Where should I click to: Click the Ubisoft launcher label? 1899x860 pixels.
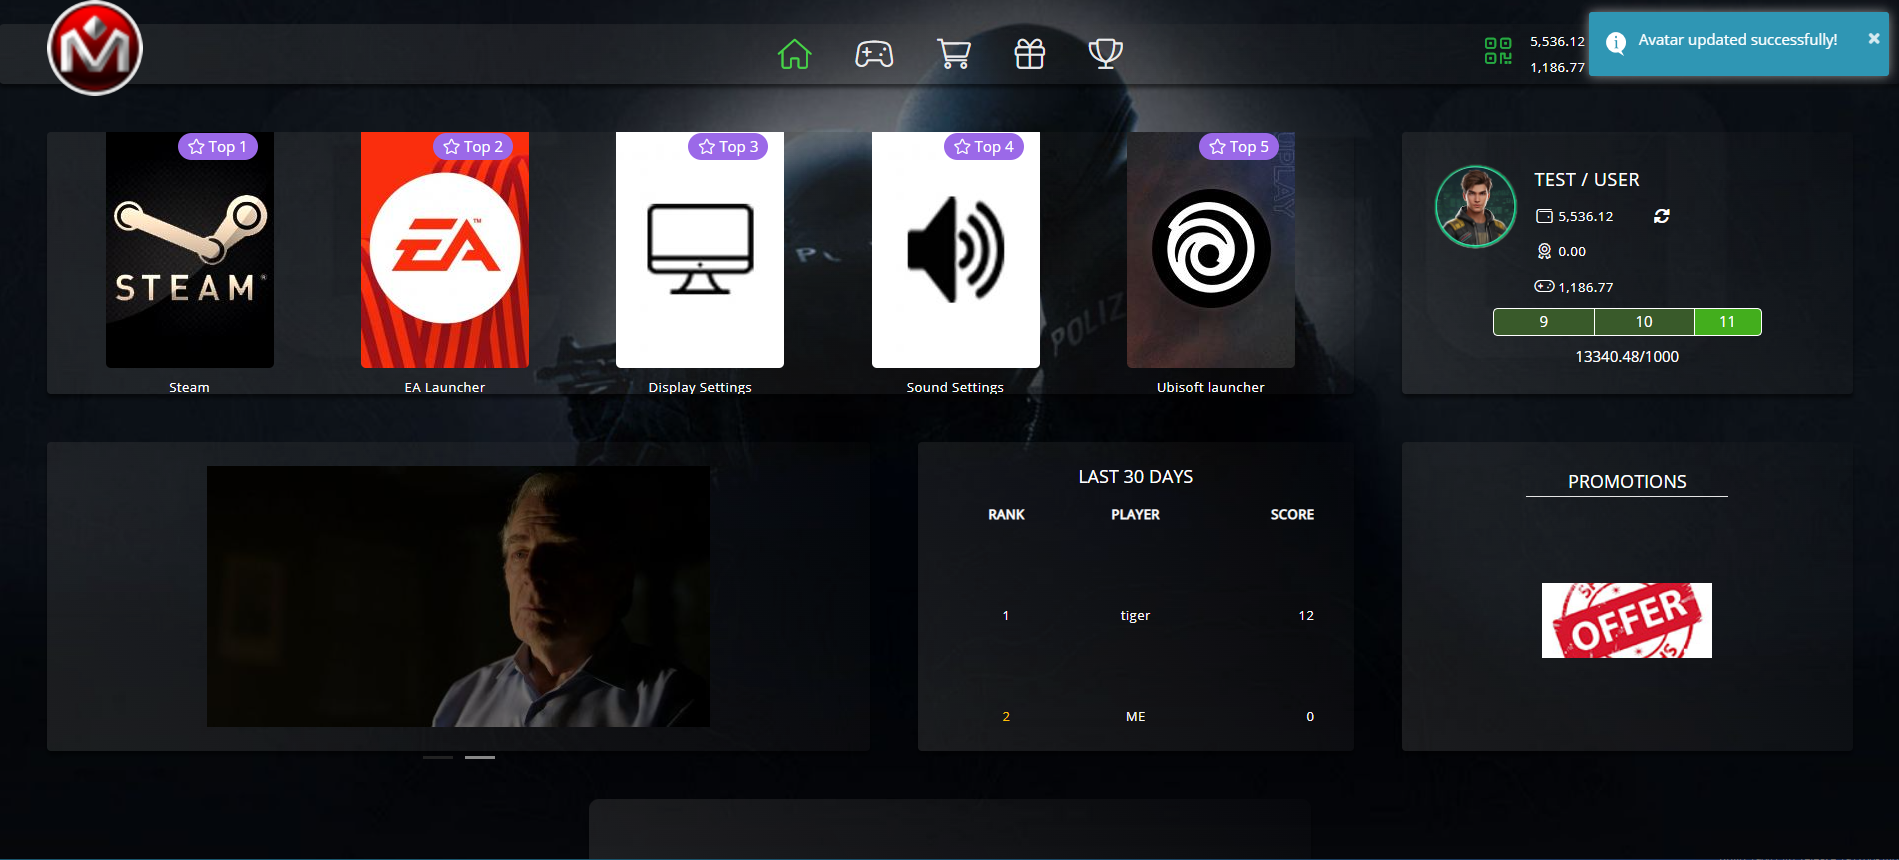1211,387
